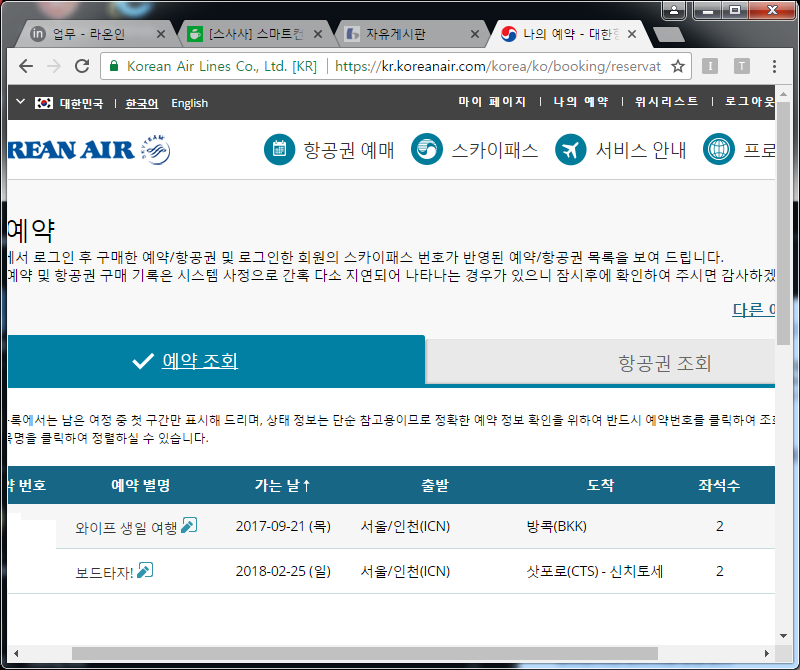This screenshot has height=670, width=800.
Task: Click the 항공권 예매 calendar icon
Action: pos(280,150)
